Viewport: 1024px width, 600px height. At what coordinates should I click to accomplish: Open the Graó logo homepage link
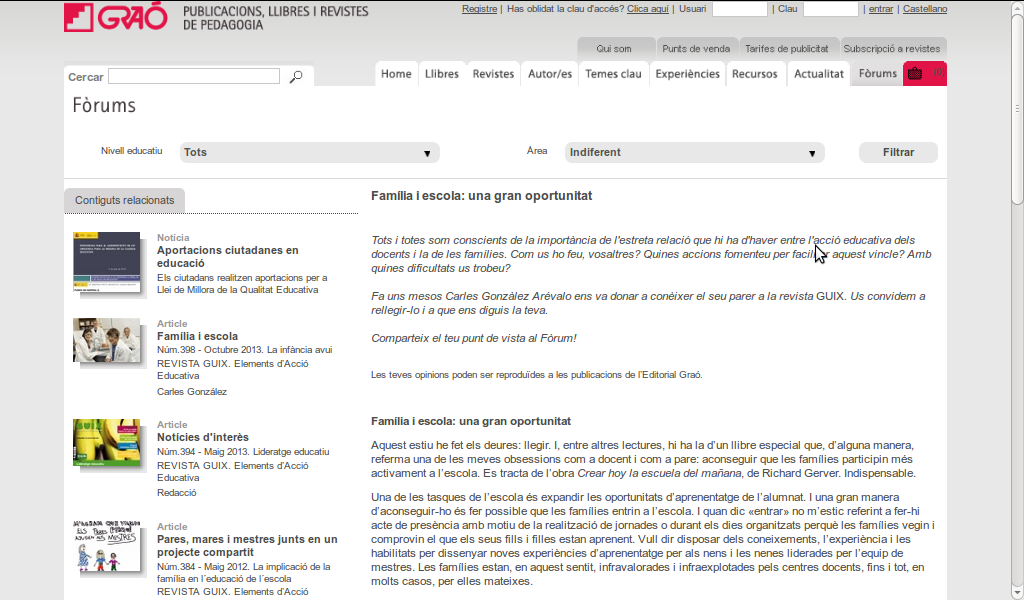116,17
